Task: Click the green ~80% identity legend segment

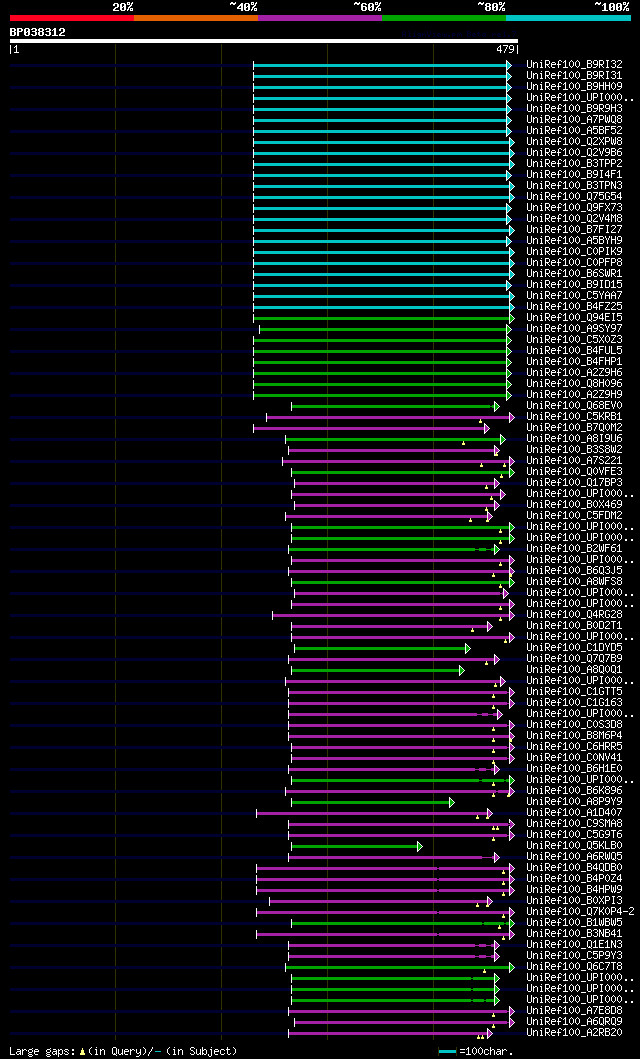Action: tap(444, 18)
